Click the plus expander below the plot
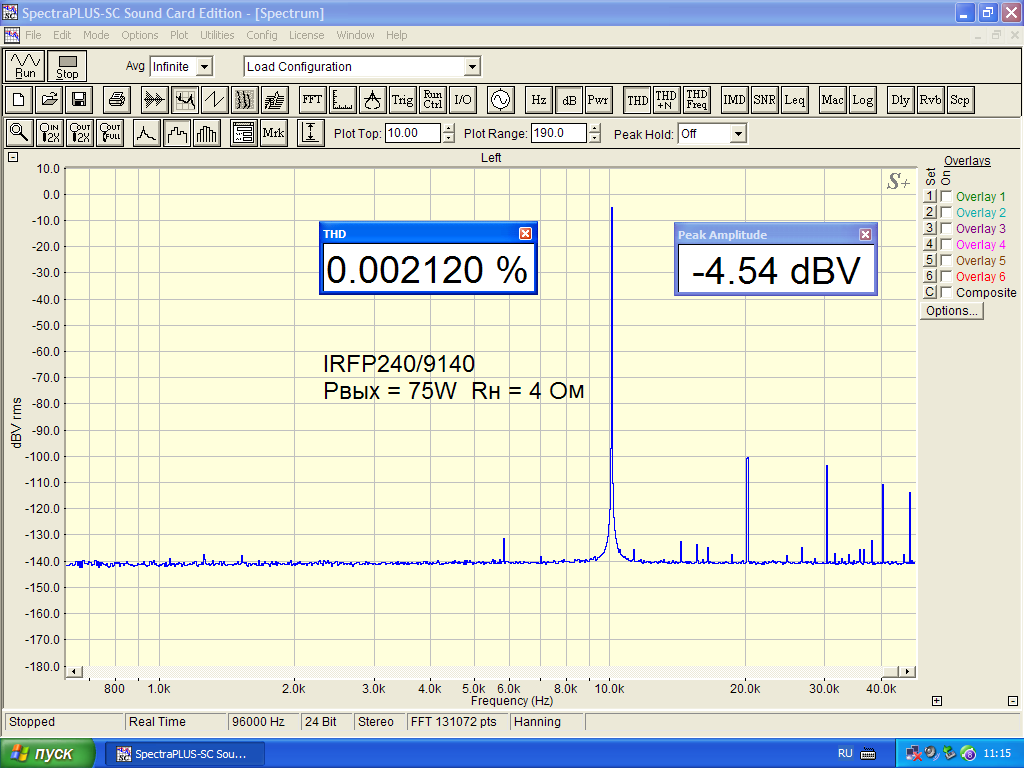The image size is (1024, 768). tap(936, 701)
